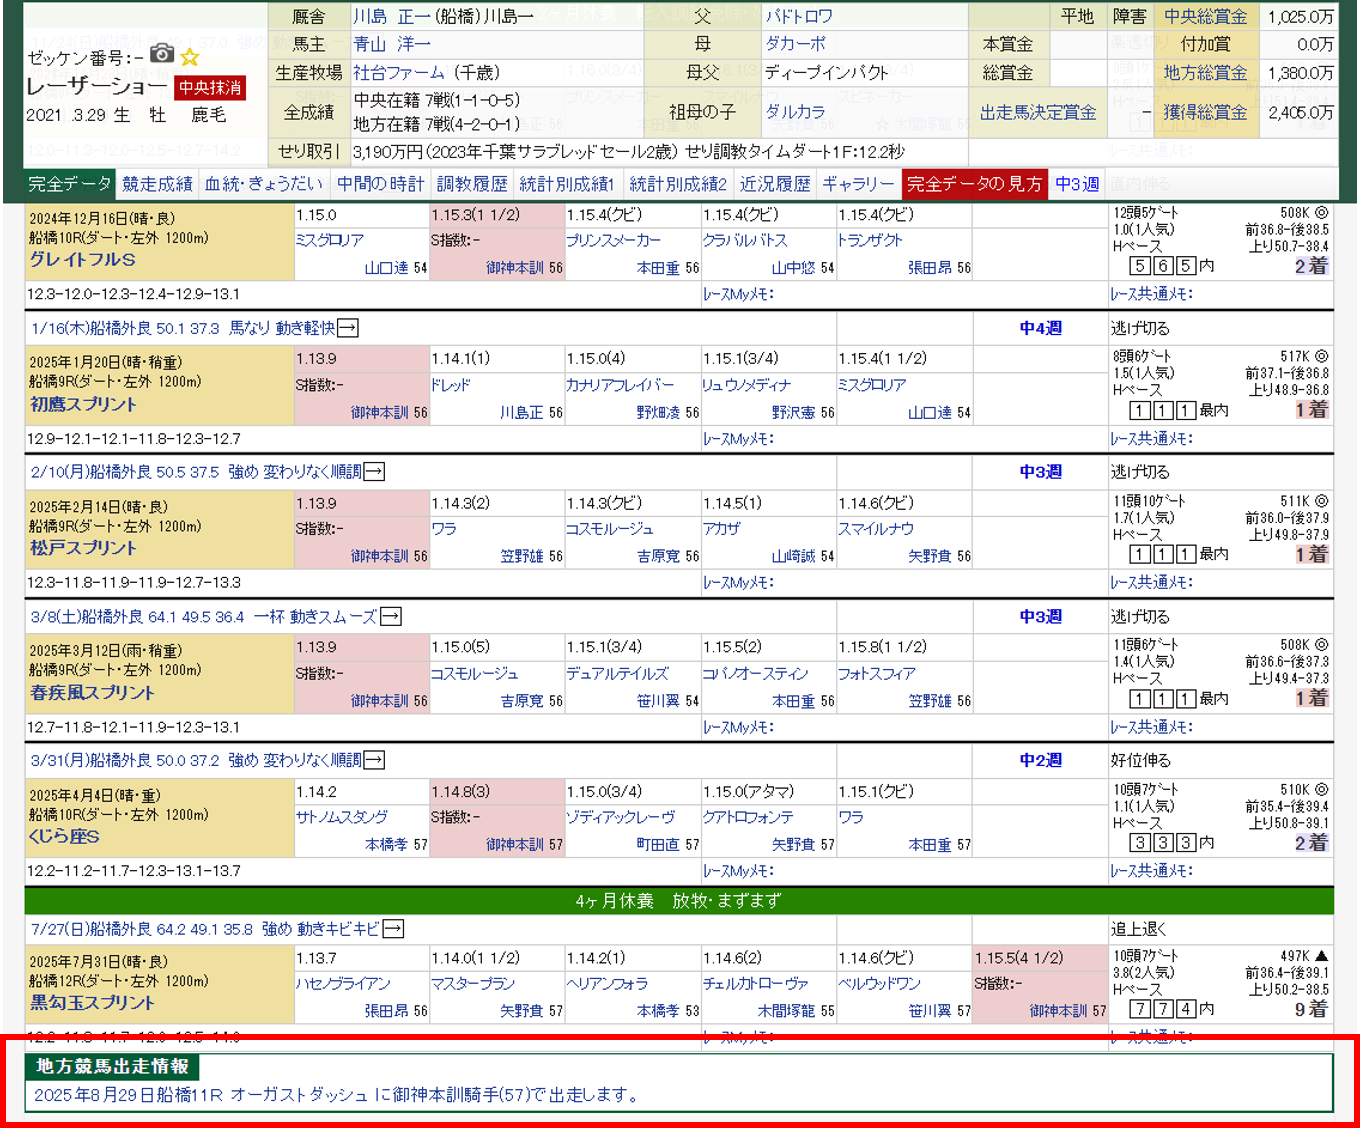Open horse マスターブラン link
This screenshot has width=1360, height=1128.
(x=473, y=984)
